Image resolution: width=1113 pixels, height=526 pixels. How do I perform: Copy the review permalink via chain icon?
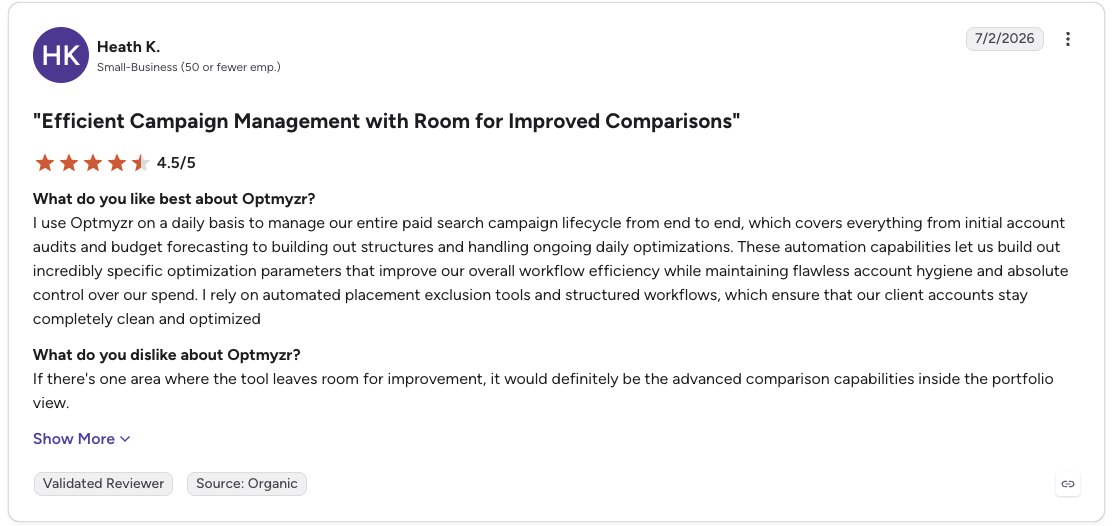coord(1068,484)
